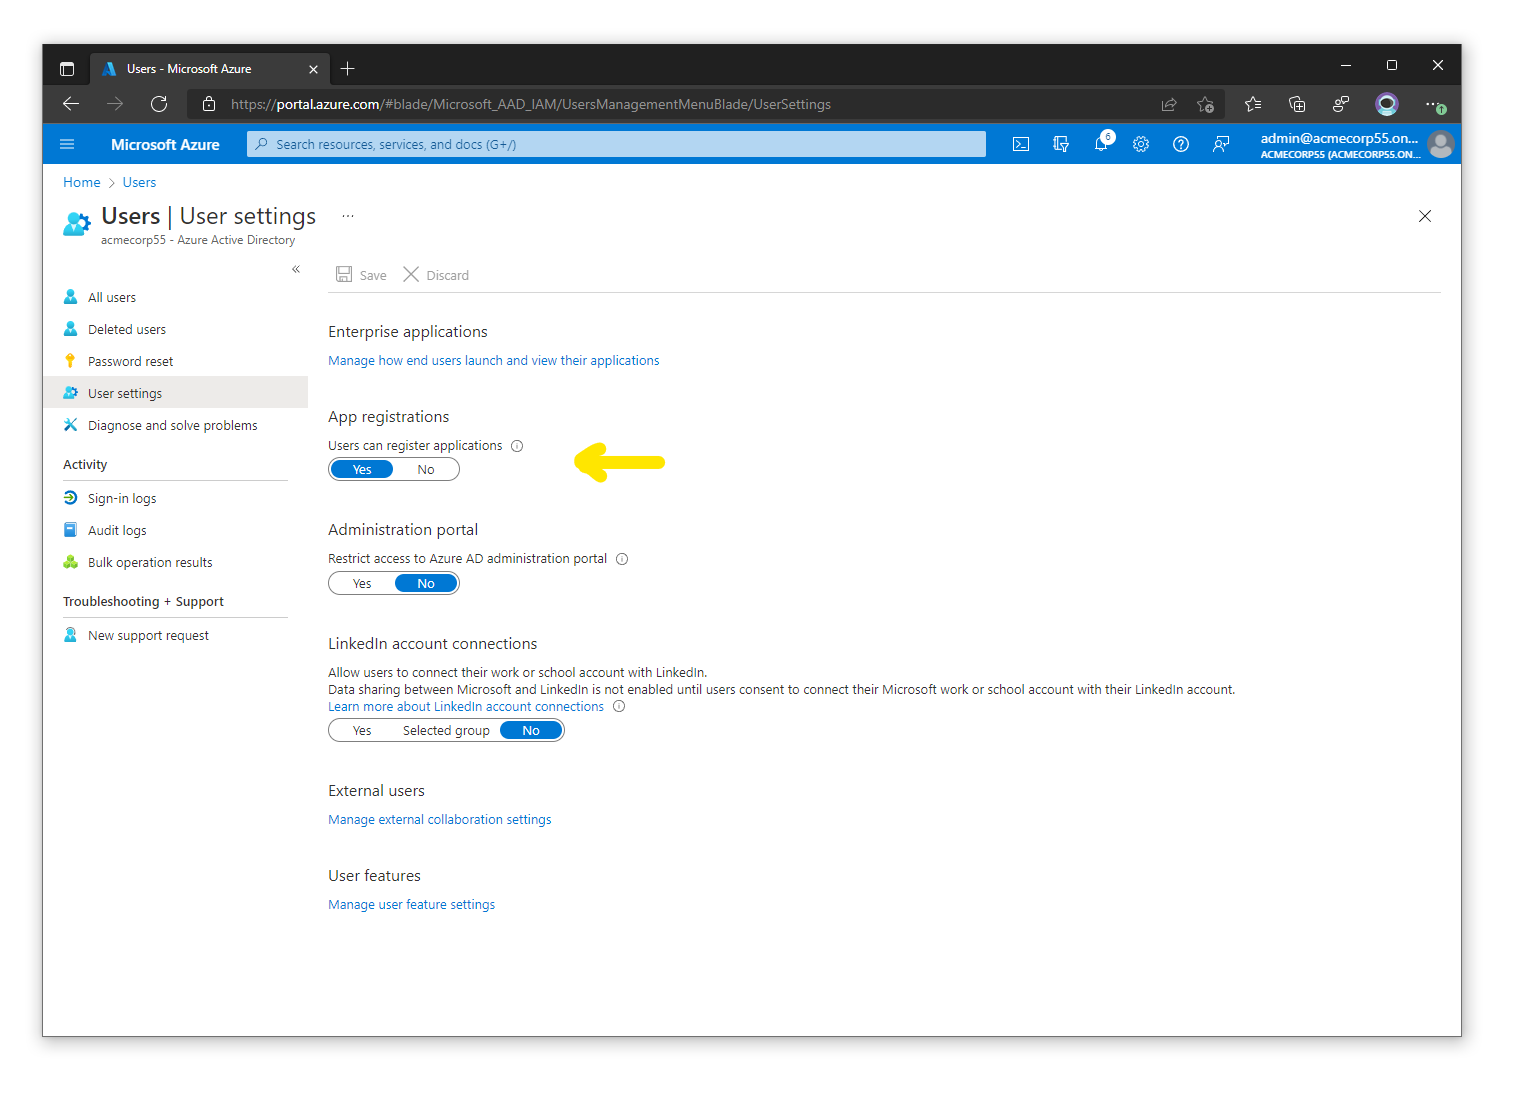Click the info icon next to register applications

[517, 446]
